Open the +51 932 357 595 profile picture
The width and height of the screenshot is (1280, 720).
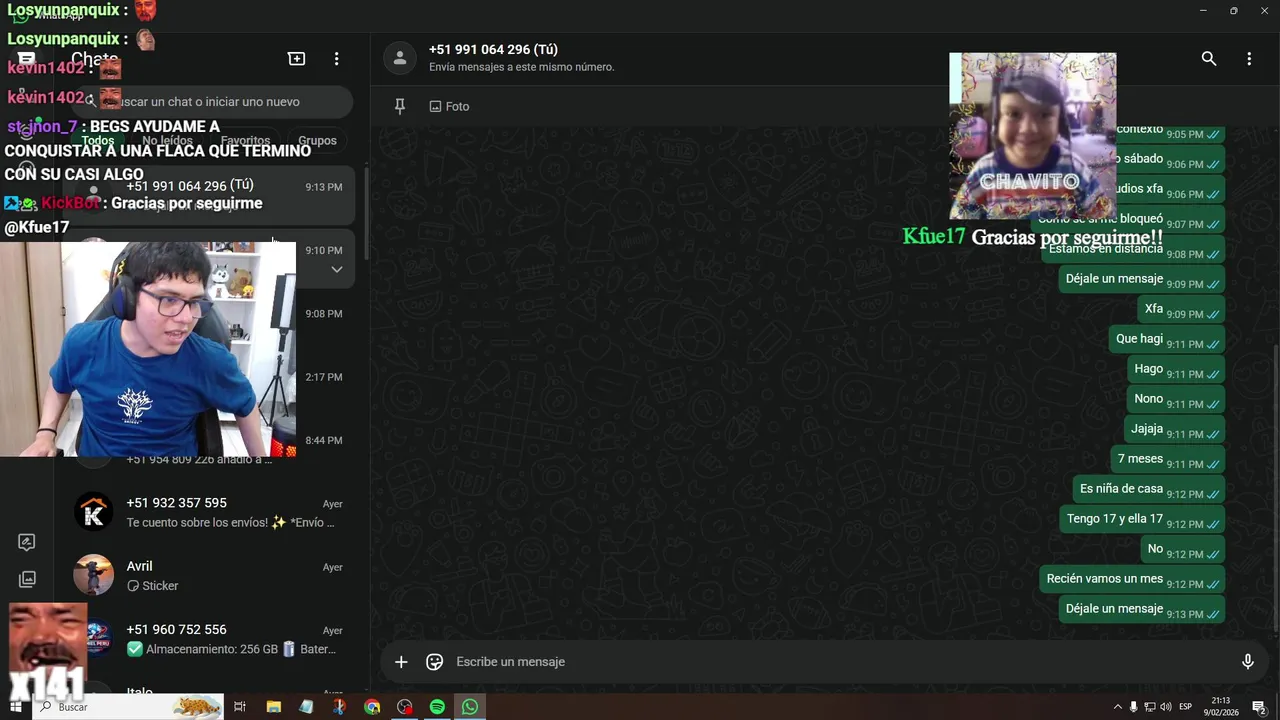point(94,512)
